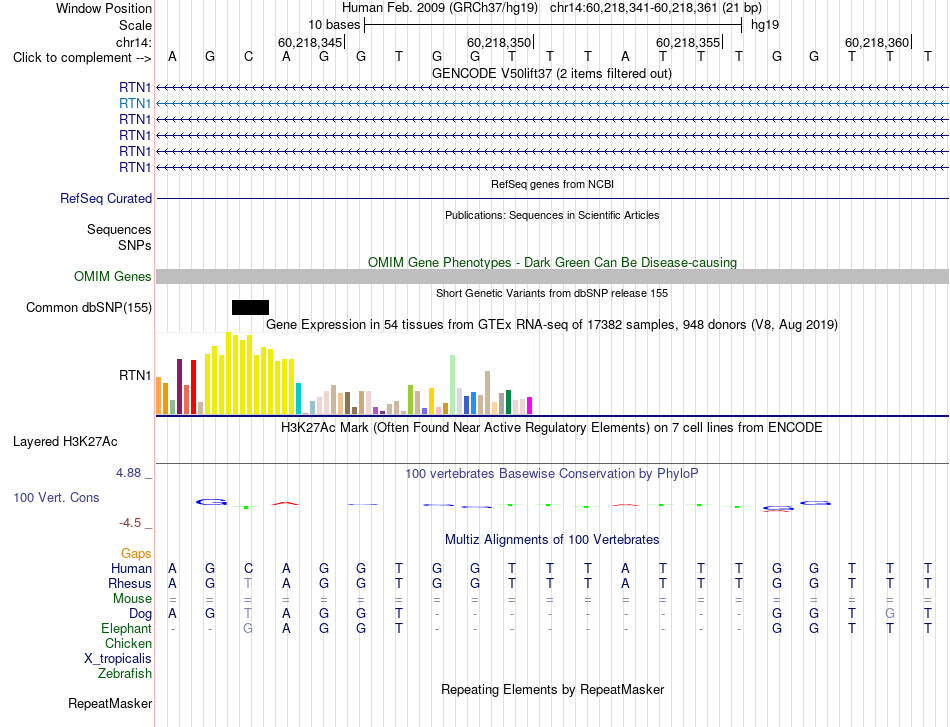Click 'Click to complement' to reverse bases
Viewport: 950px width, 727px height.
(x=82, y=58)
